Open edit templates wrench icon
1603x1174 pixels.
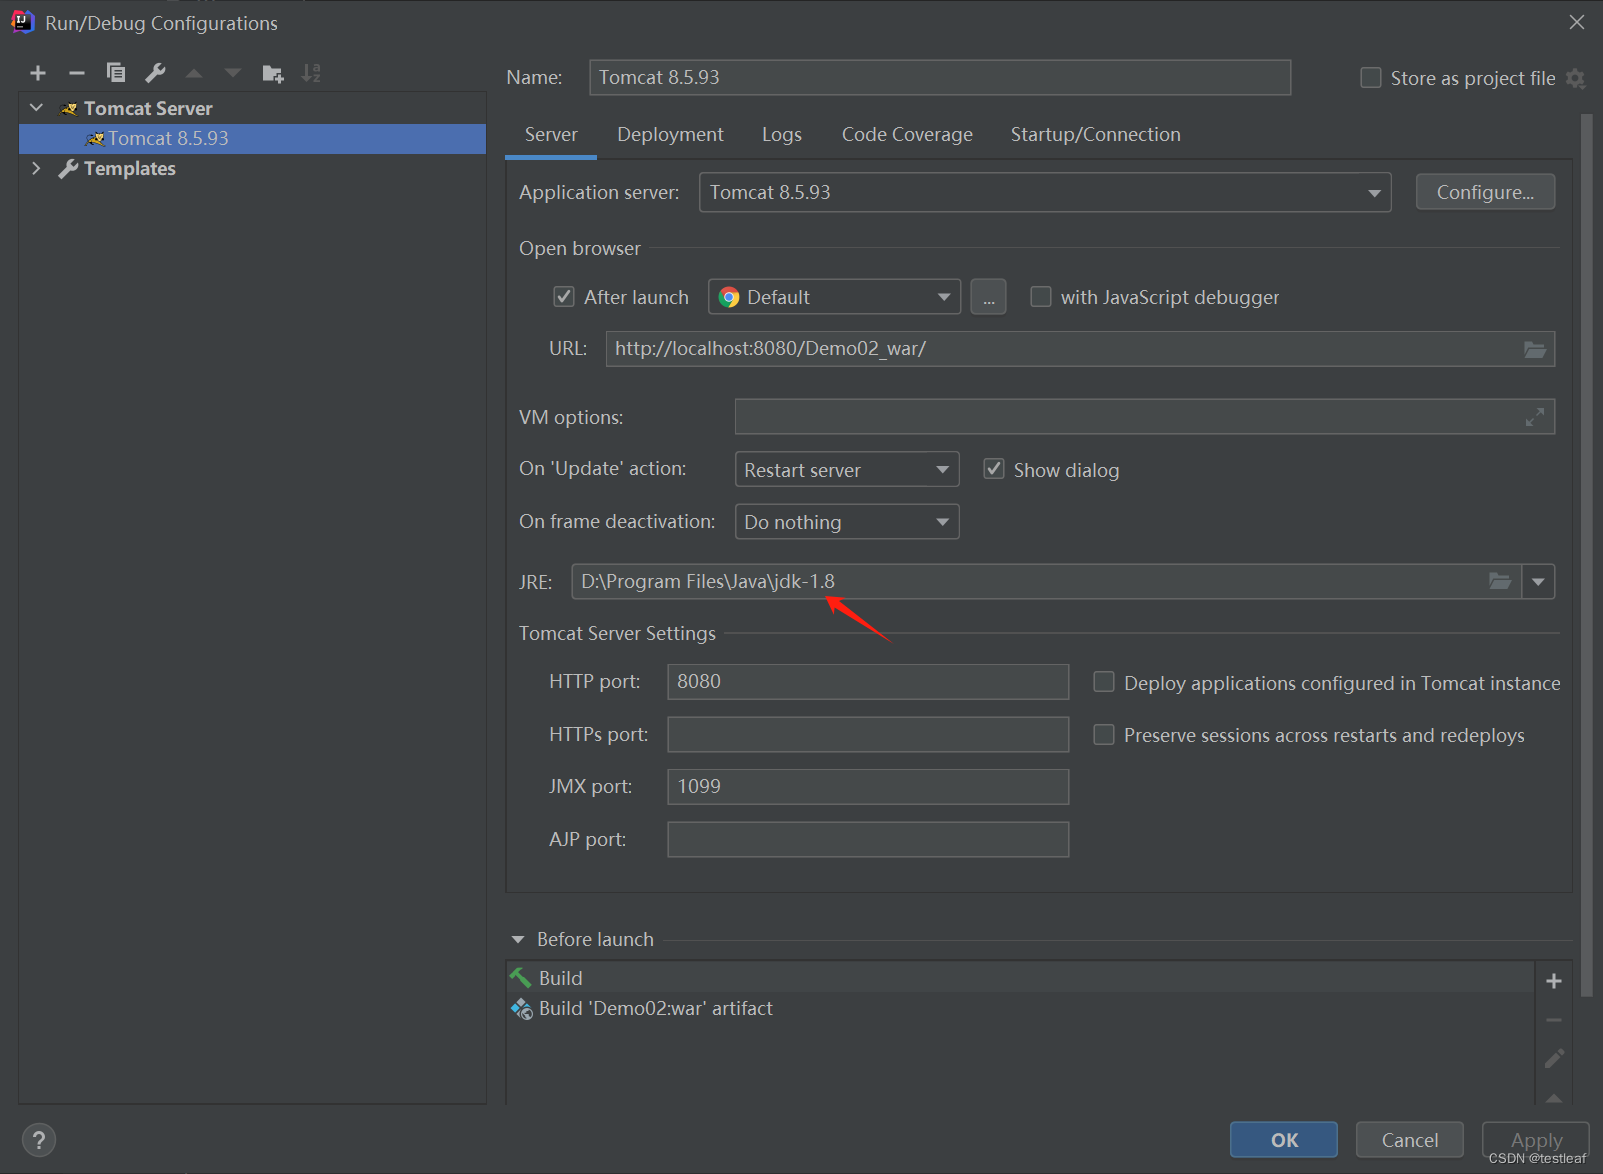coord(155,73)
